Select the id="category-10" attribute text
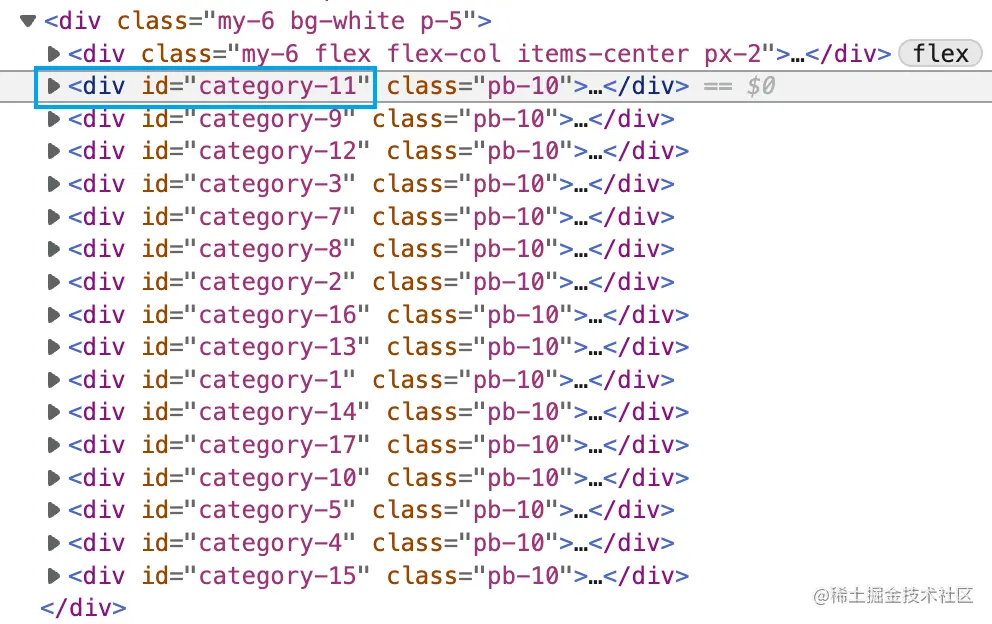 [x=256, y=478]
